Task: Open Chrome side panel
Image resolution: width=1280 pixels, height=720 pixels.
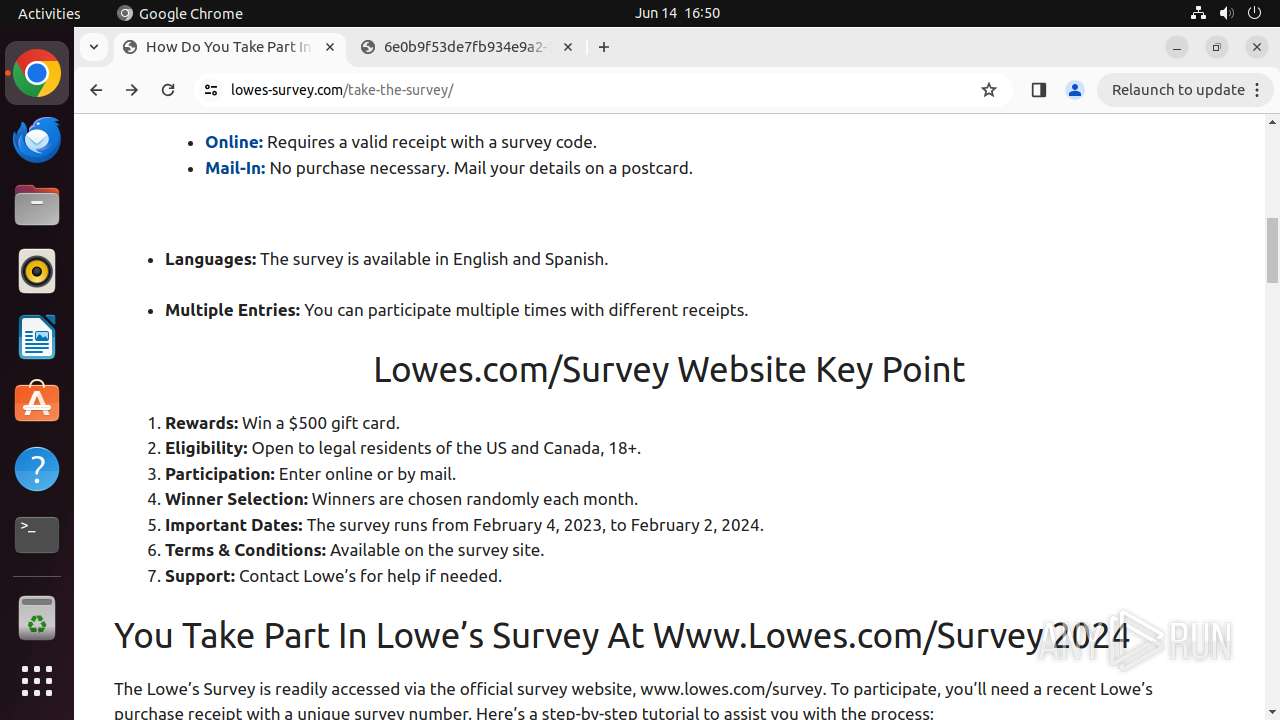Action: coord(1038,90)
